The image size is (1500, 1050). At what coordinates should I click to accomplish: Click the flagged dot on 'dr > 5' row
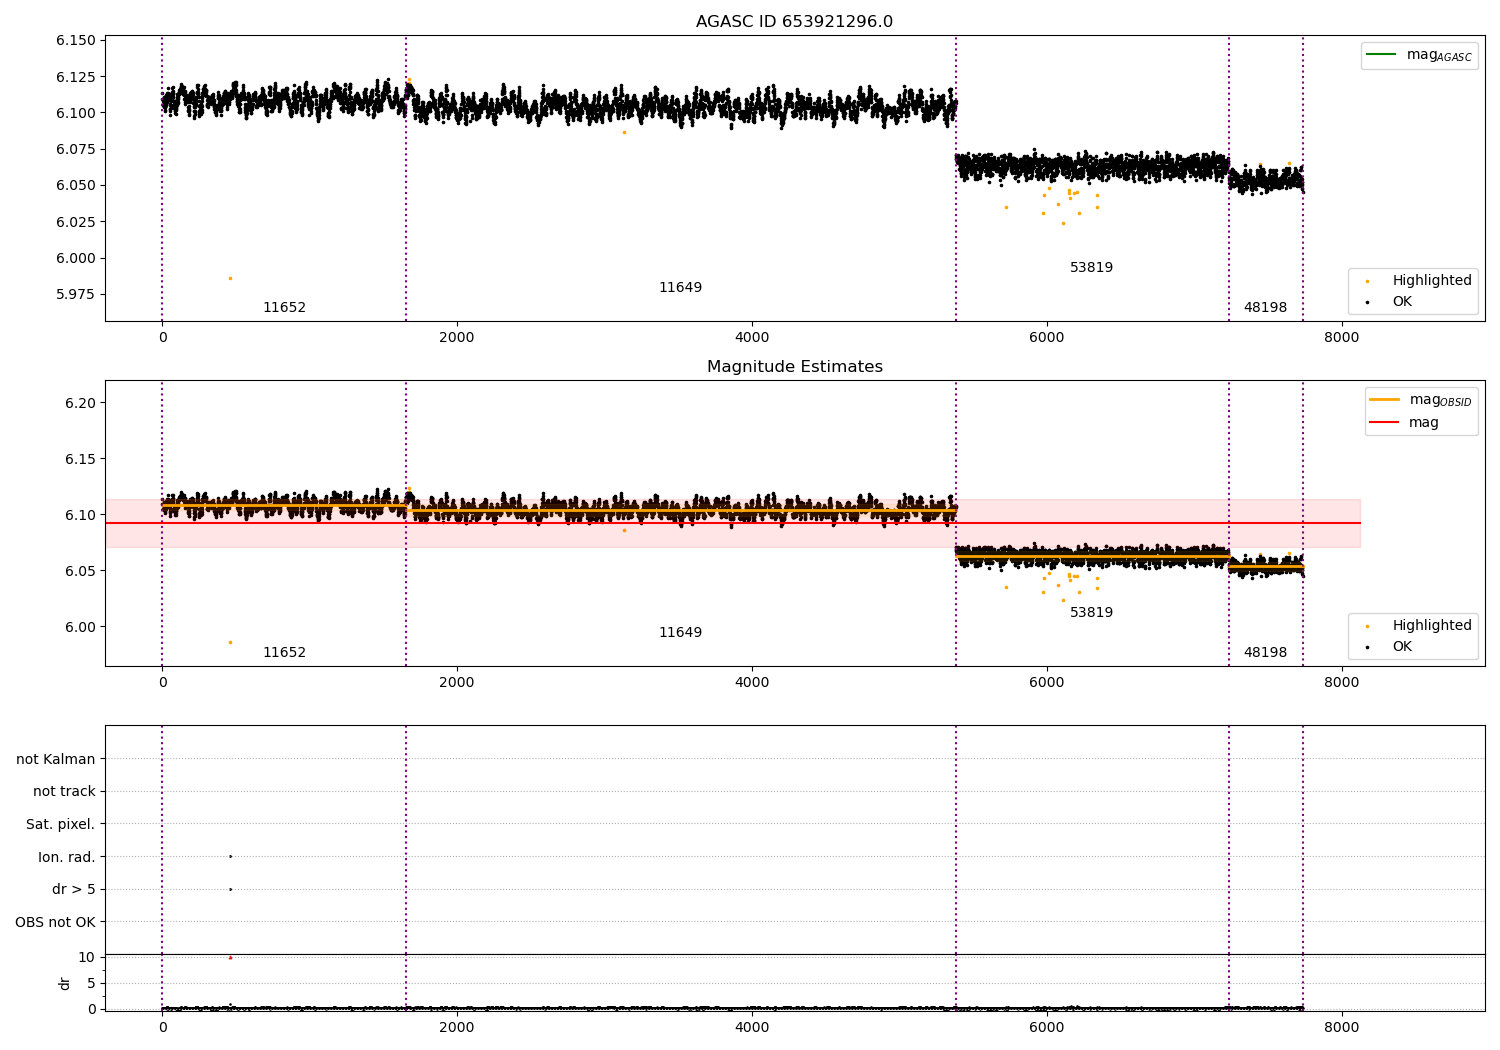coord(230,889)
